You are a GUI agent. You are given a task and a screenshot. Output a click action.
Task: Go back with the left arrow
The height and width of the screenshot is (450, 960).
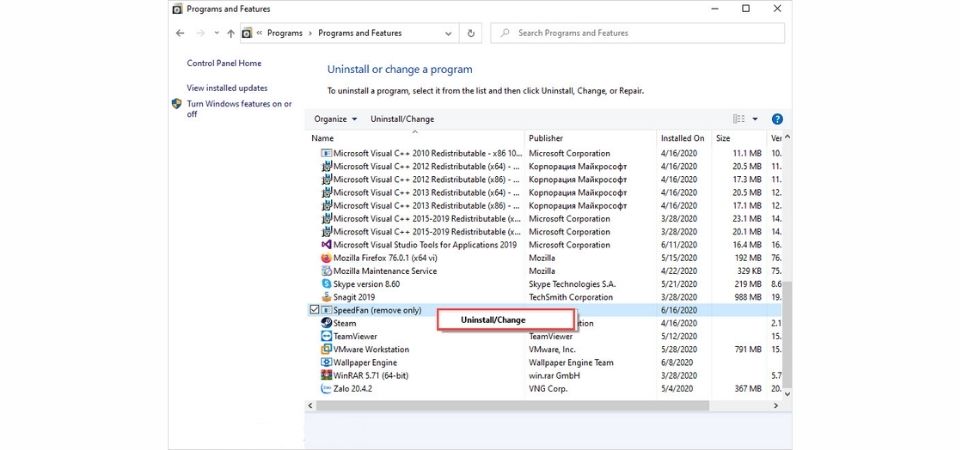(x=180, y=33)
